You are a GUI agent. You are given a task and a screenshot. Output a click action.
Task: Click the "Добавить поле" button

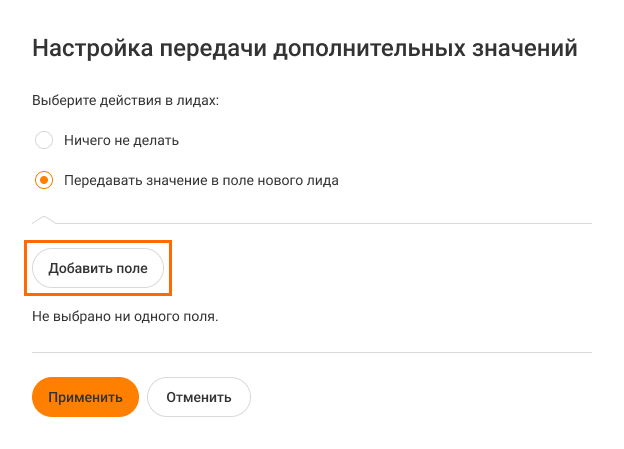(x=98, y=268)
